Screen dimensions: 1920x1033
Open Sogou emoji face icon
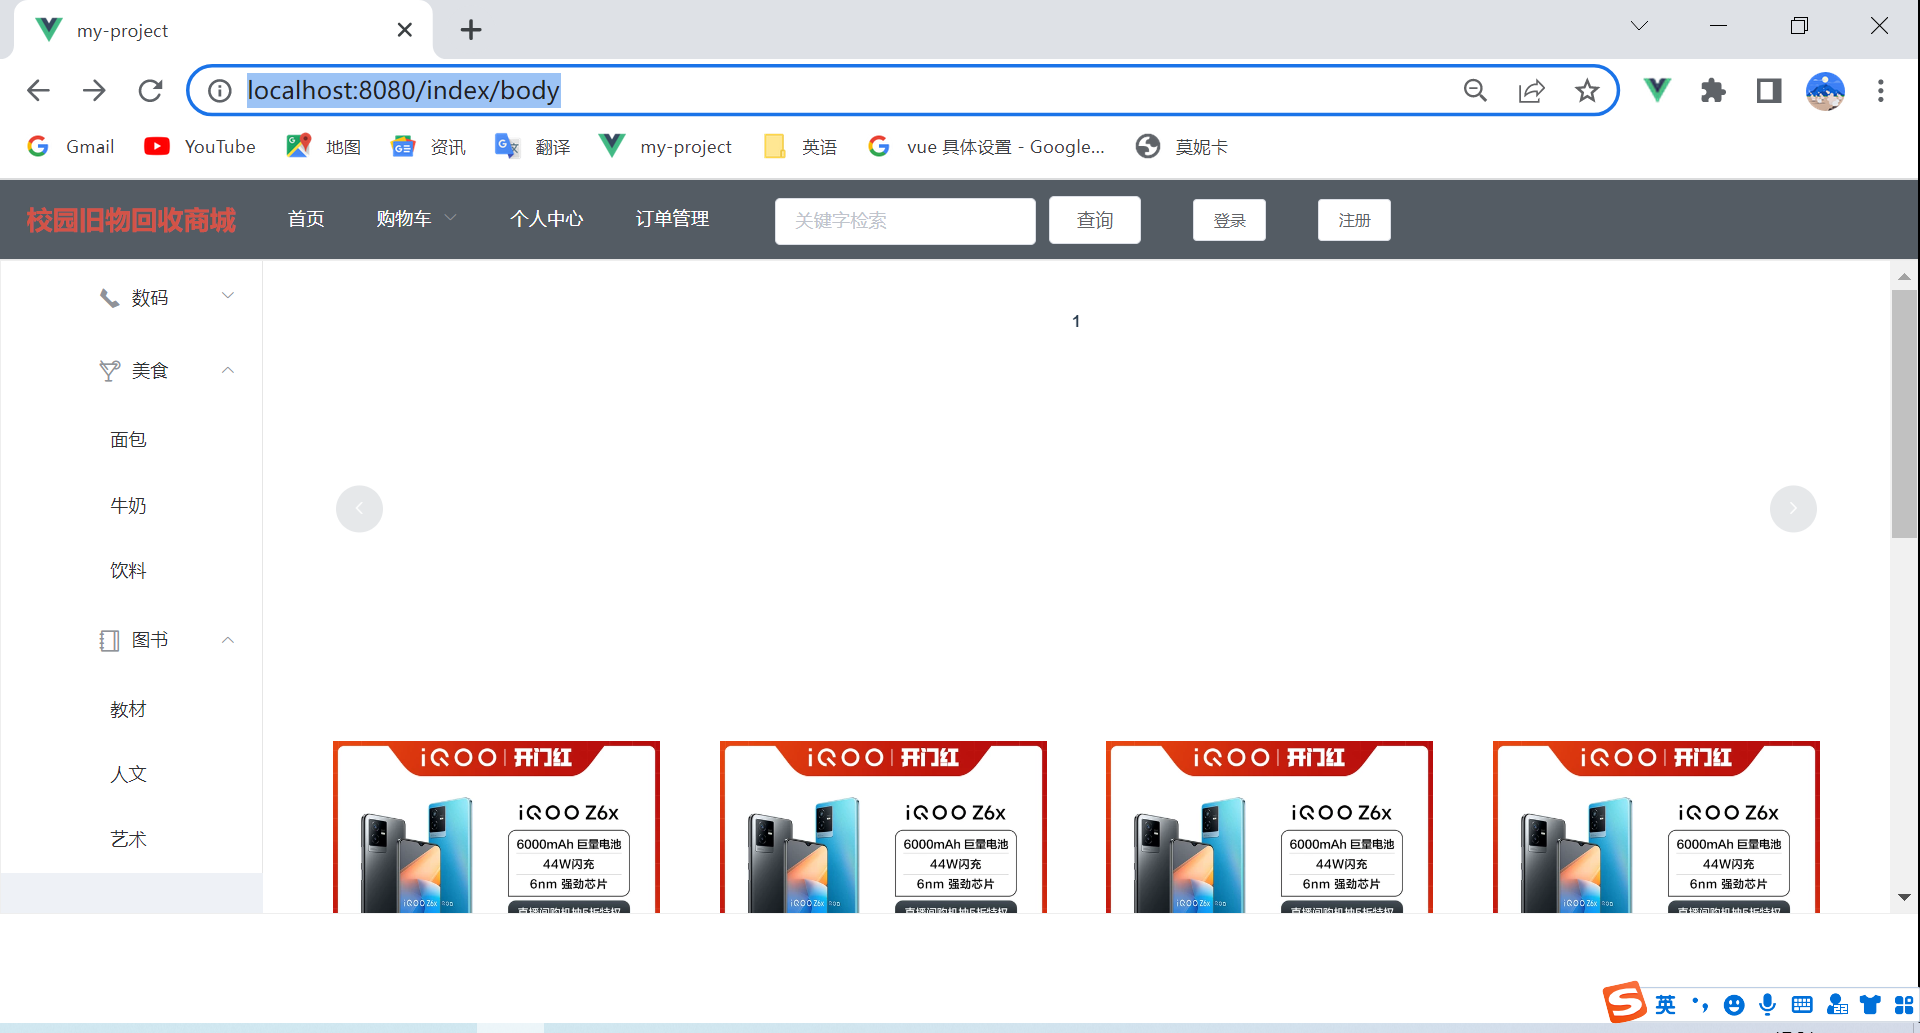pos(1734,1005)
